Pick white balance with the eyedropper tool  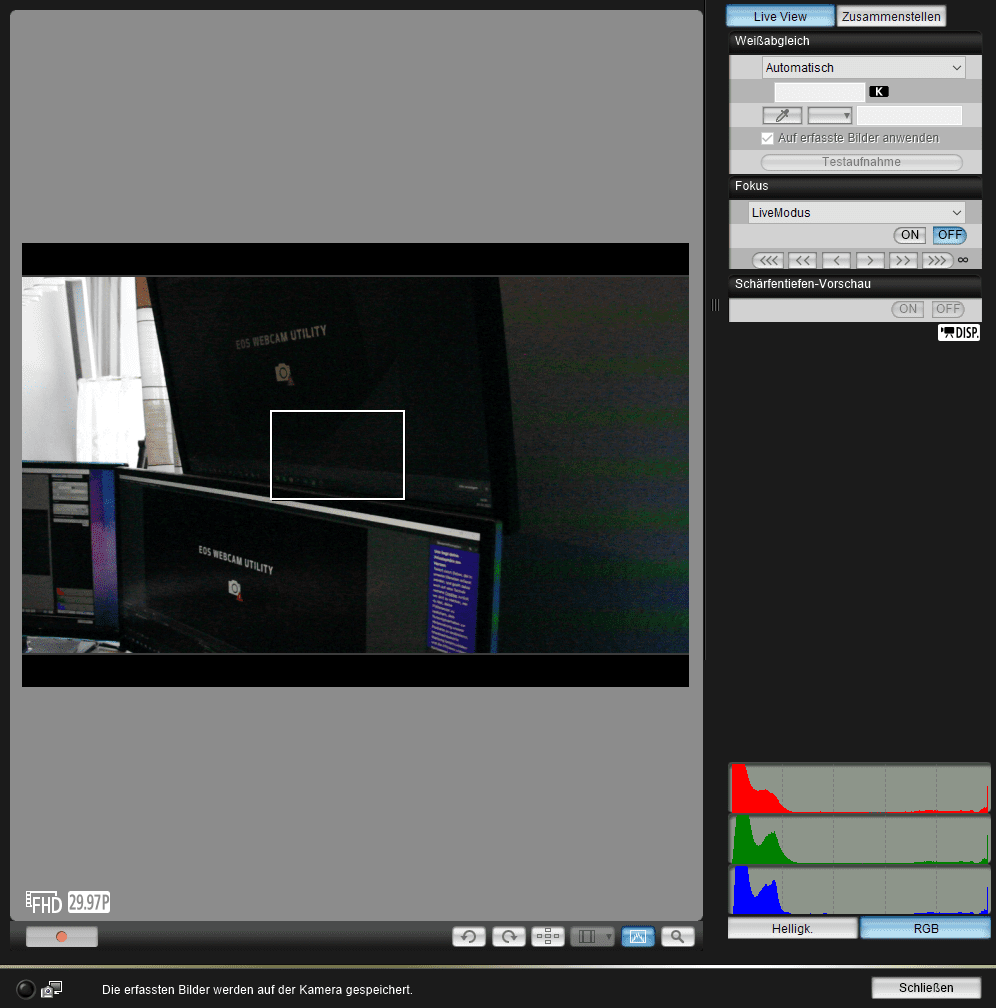[x=782, y=116]
